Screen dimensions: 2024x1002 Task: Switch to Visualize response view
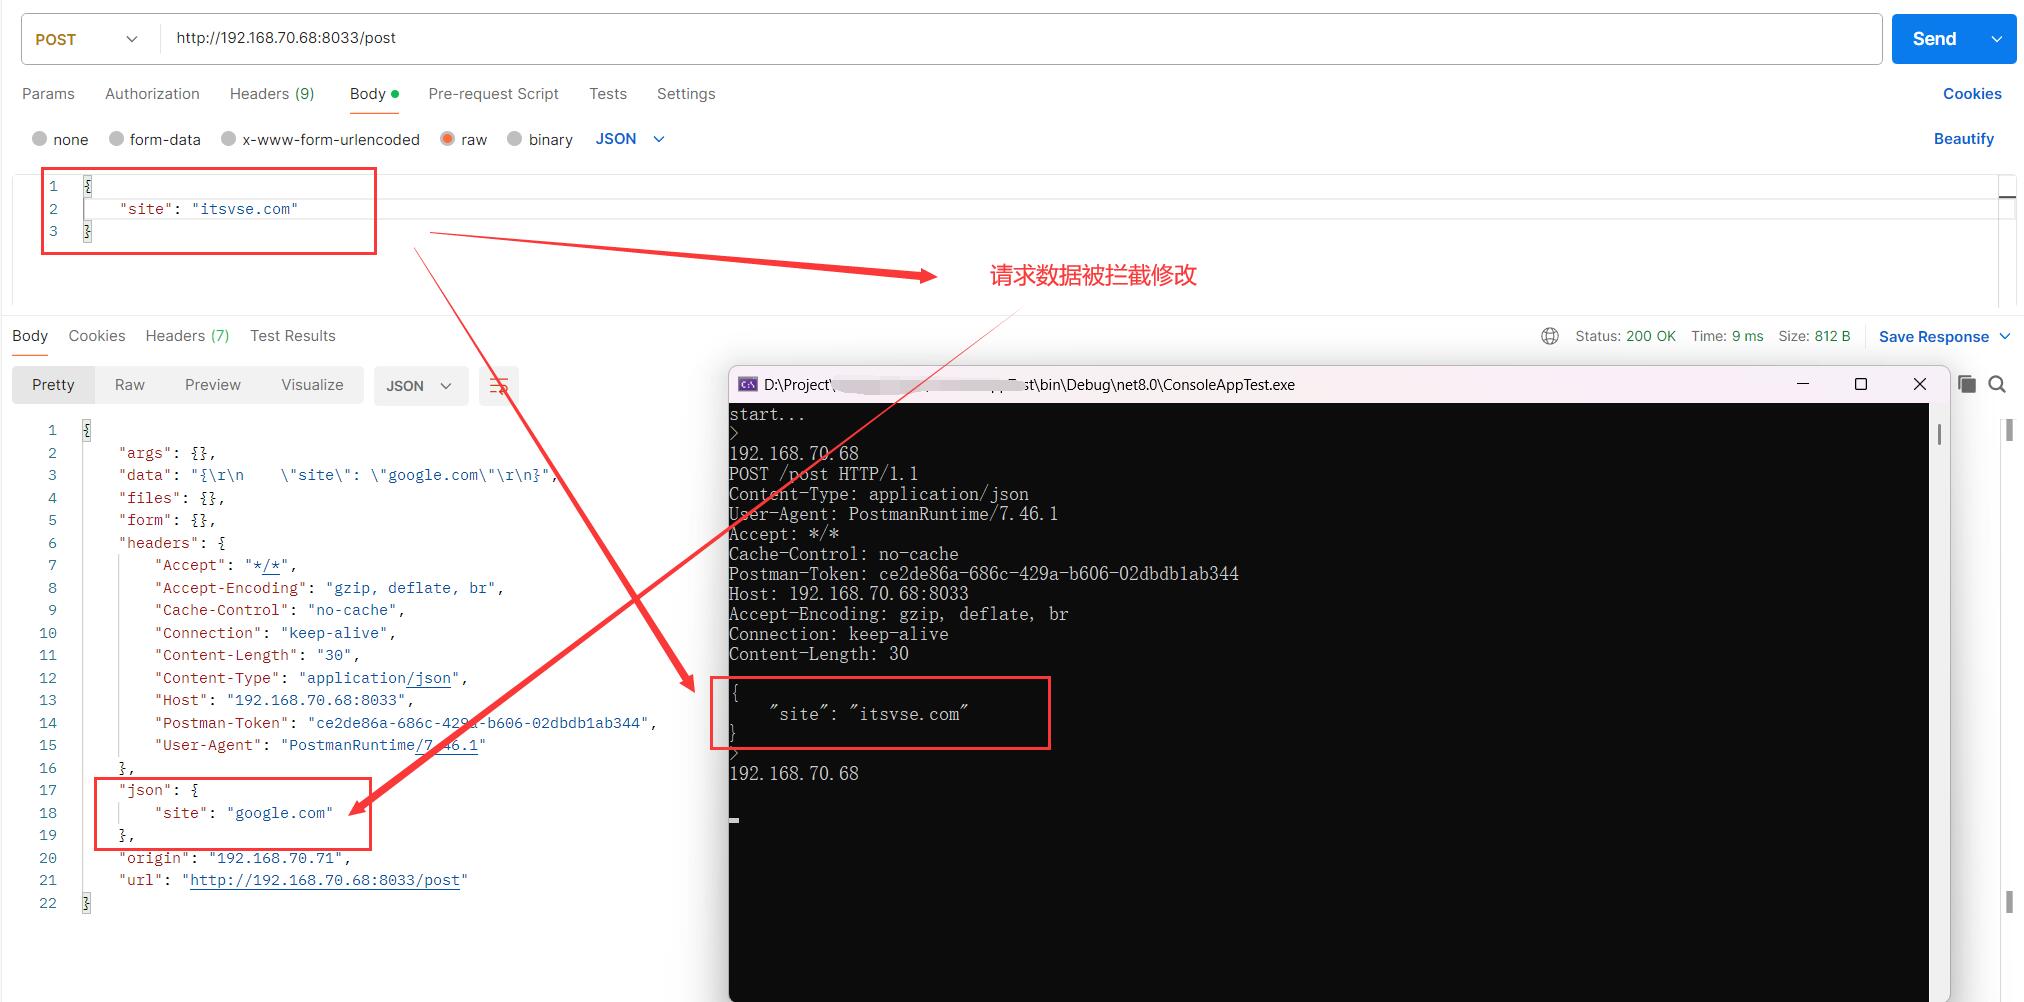312,385
